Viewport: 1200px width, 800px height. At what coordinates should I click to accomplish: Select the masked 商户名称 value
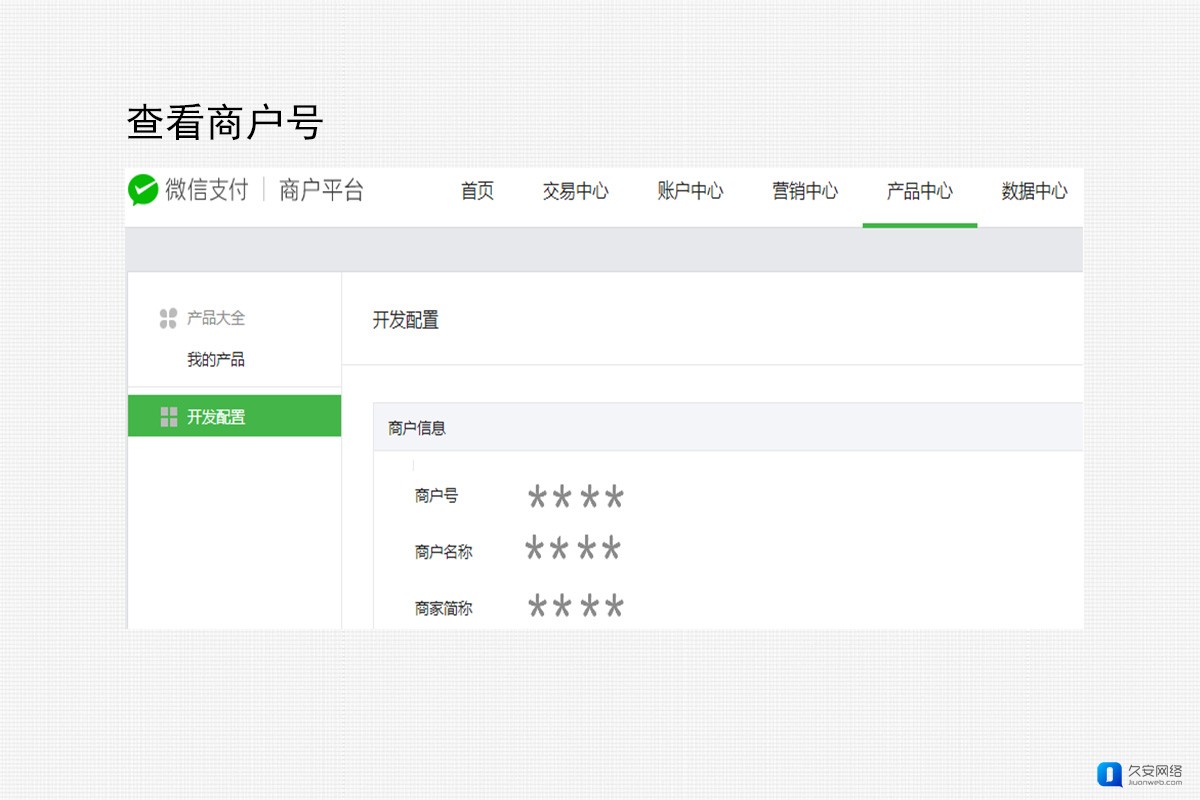click(x=573, y=549)
